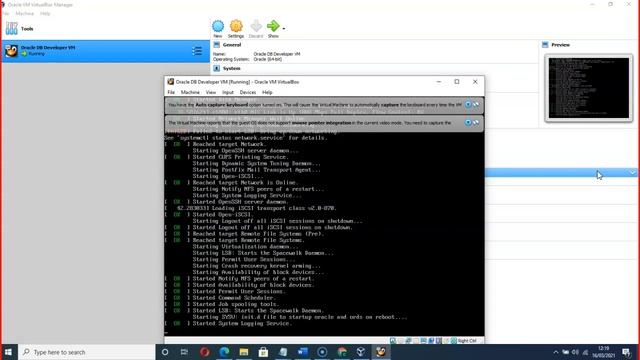Expand chevron on highlighted blue details row

tap(632, 173)
